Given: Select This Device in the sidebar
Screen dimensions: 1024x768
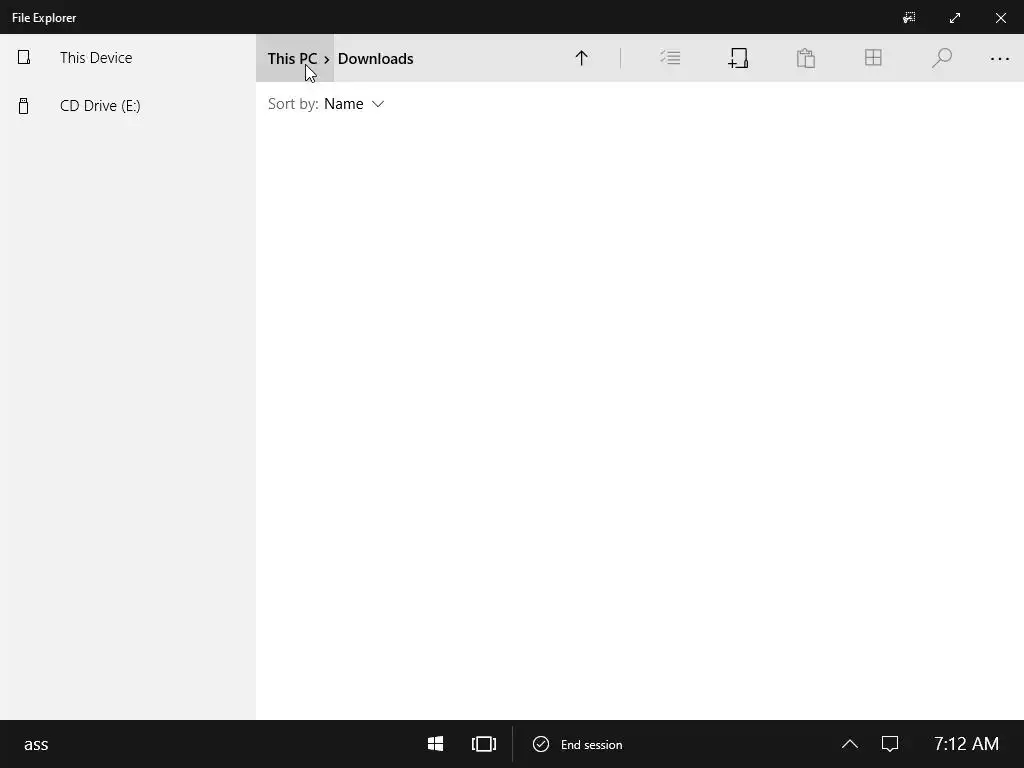Looking at the screenshot, I should (128, 57).
